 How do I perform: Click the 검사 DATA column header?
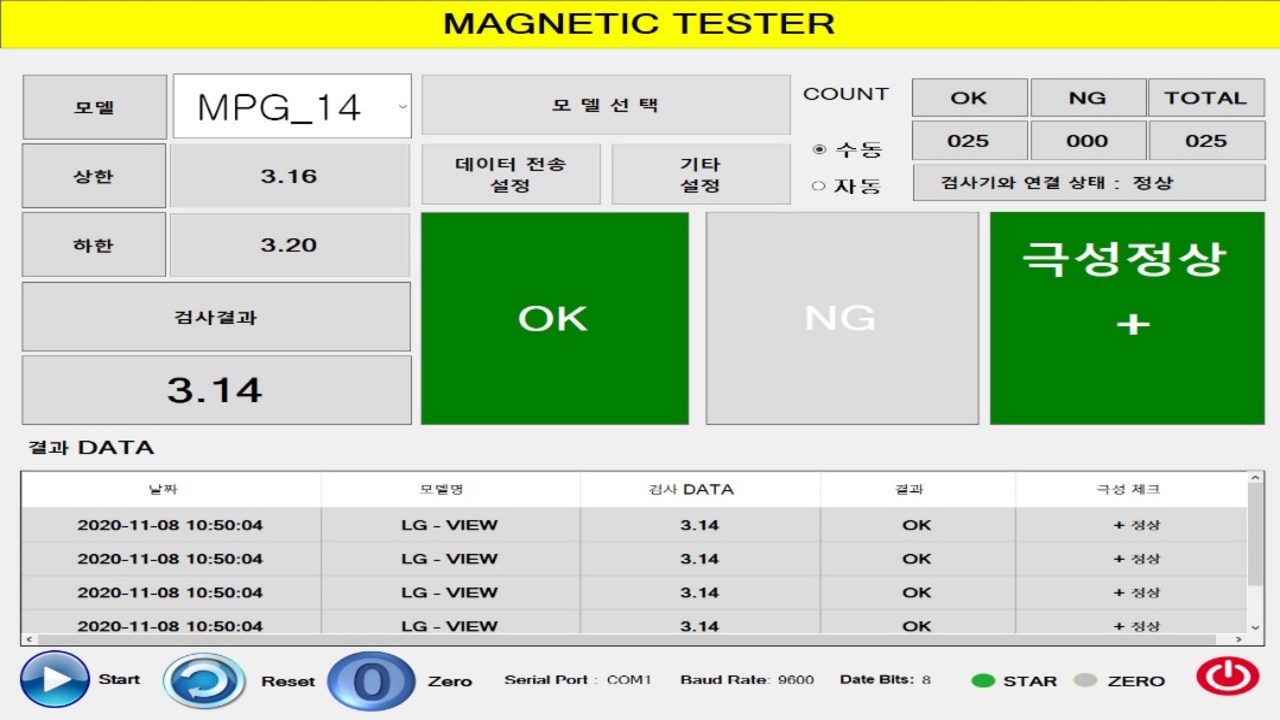pyautogui.click(x=700, y=489)
